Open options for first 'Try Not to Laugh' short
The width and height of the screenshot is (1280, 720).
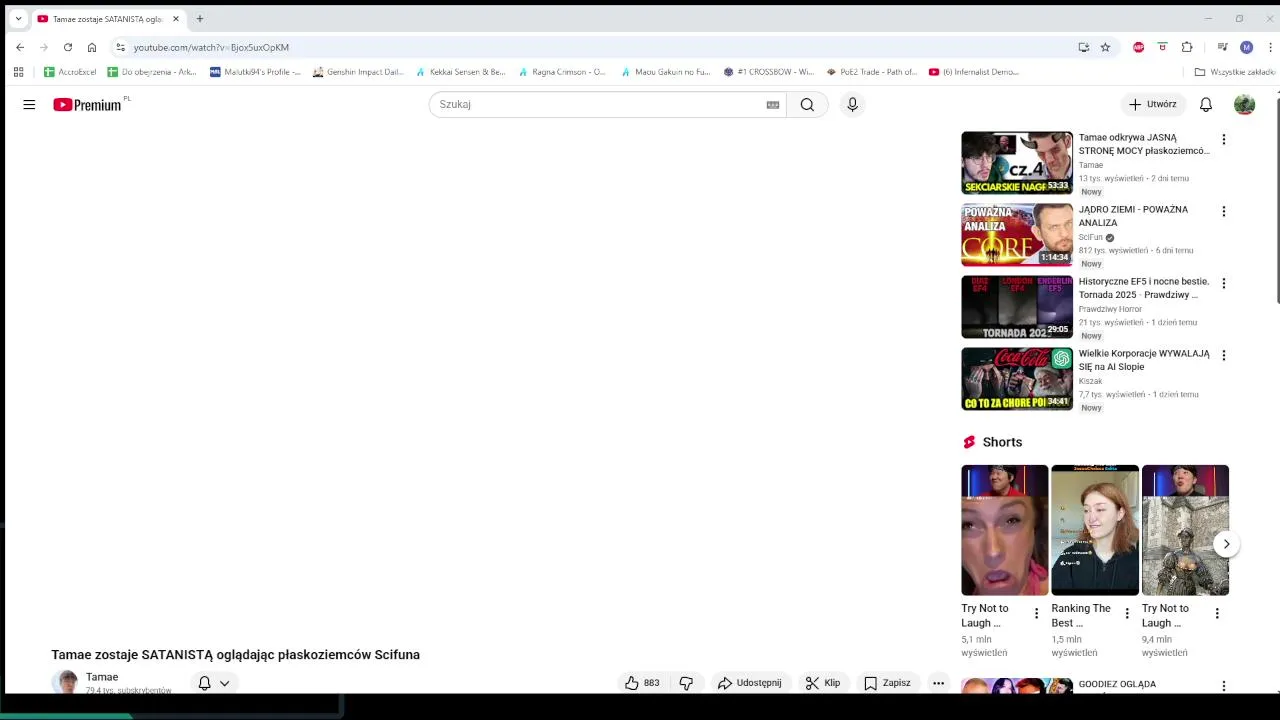(x=1036, y=613)
